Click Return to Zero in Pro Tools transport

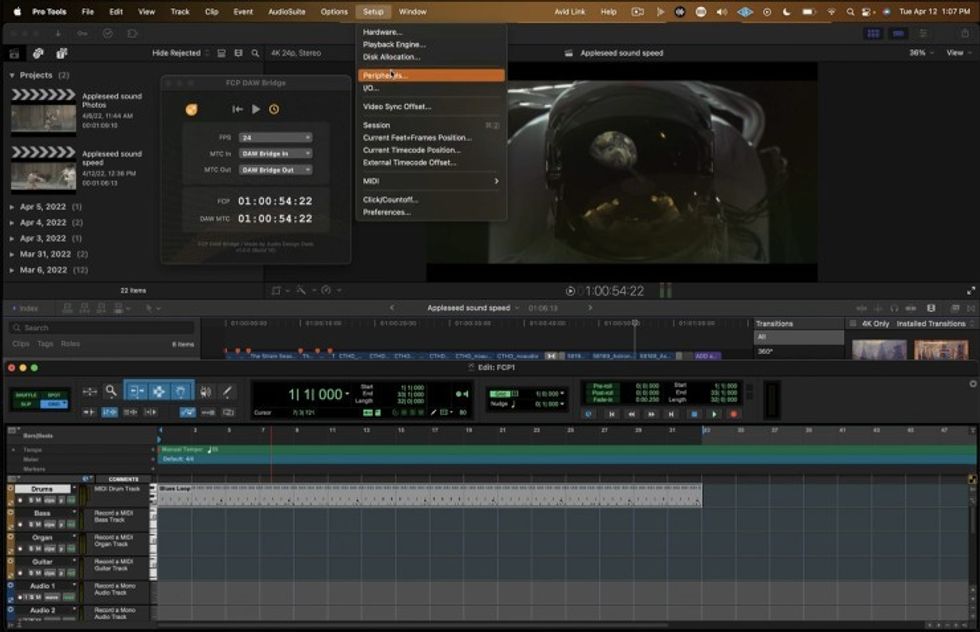point(612,414)
